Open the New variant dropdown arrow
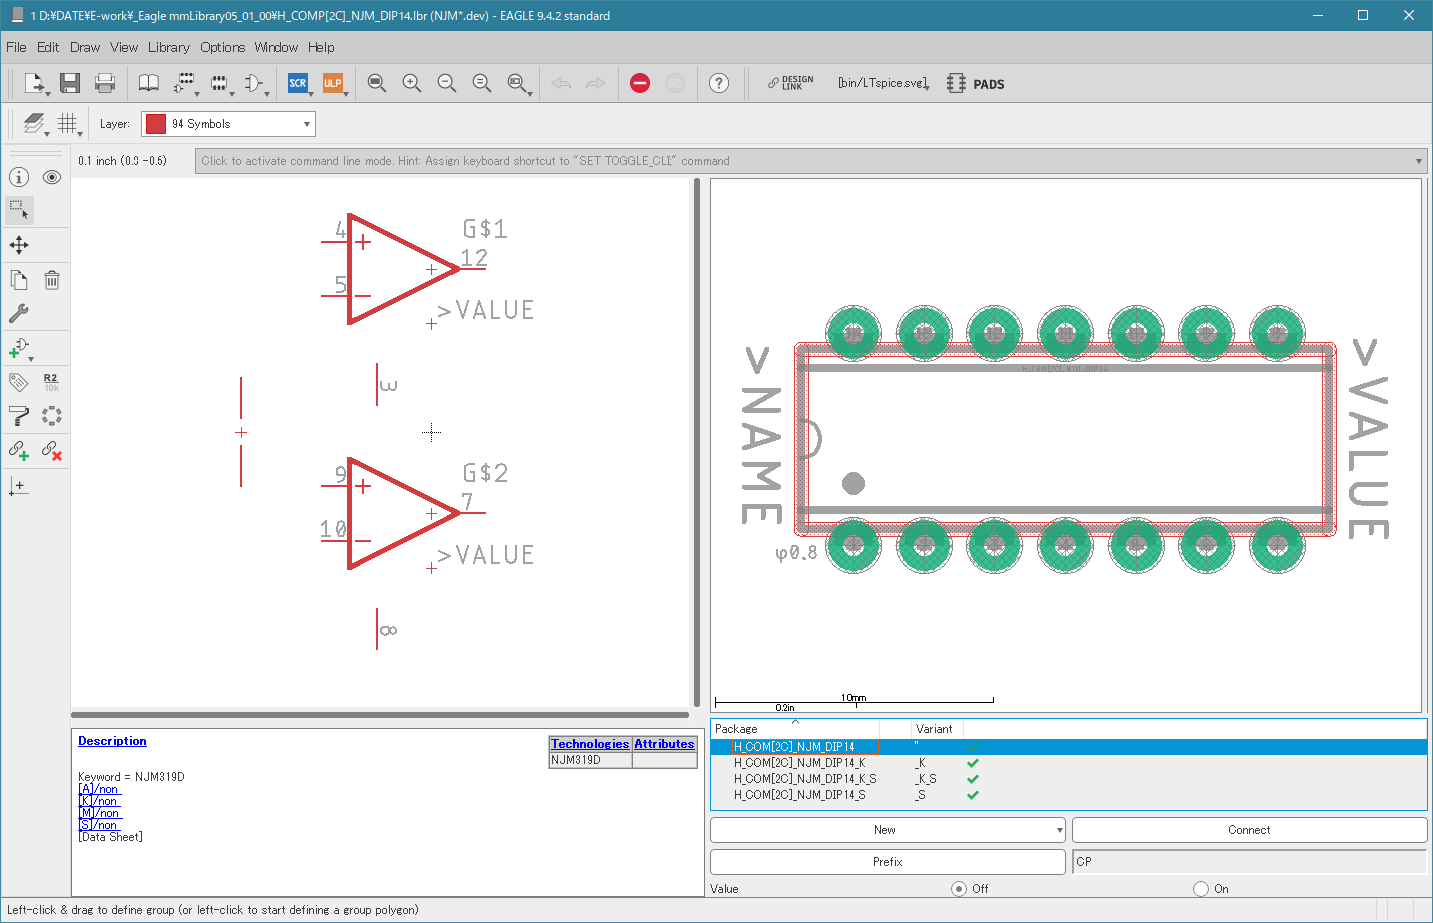The width and height of the screenshot is (1433, 923). click(x=1060, y=830)
